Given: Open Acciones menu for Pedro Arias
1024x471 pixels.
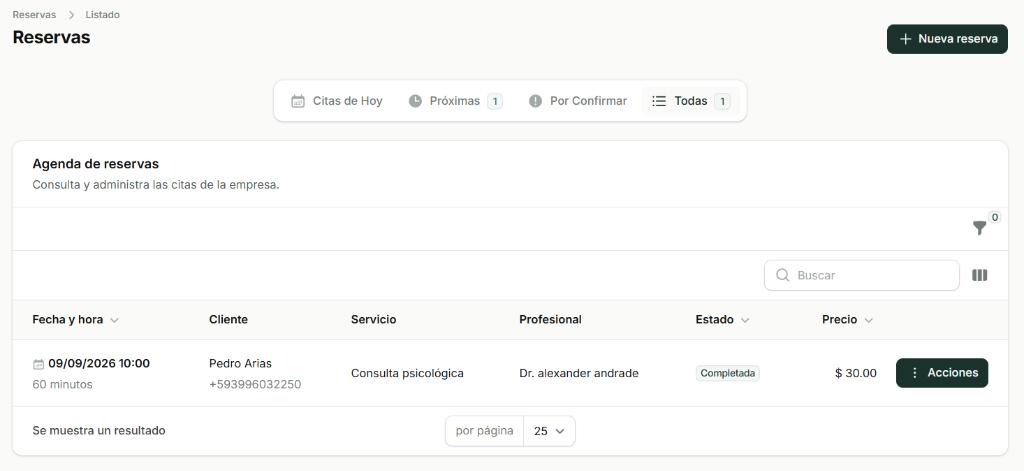Looking at the screenshot, I should coord(942,373).
